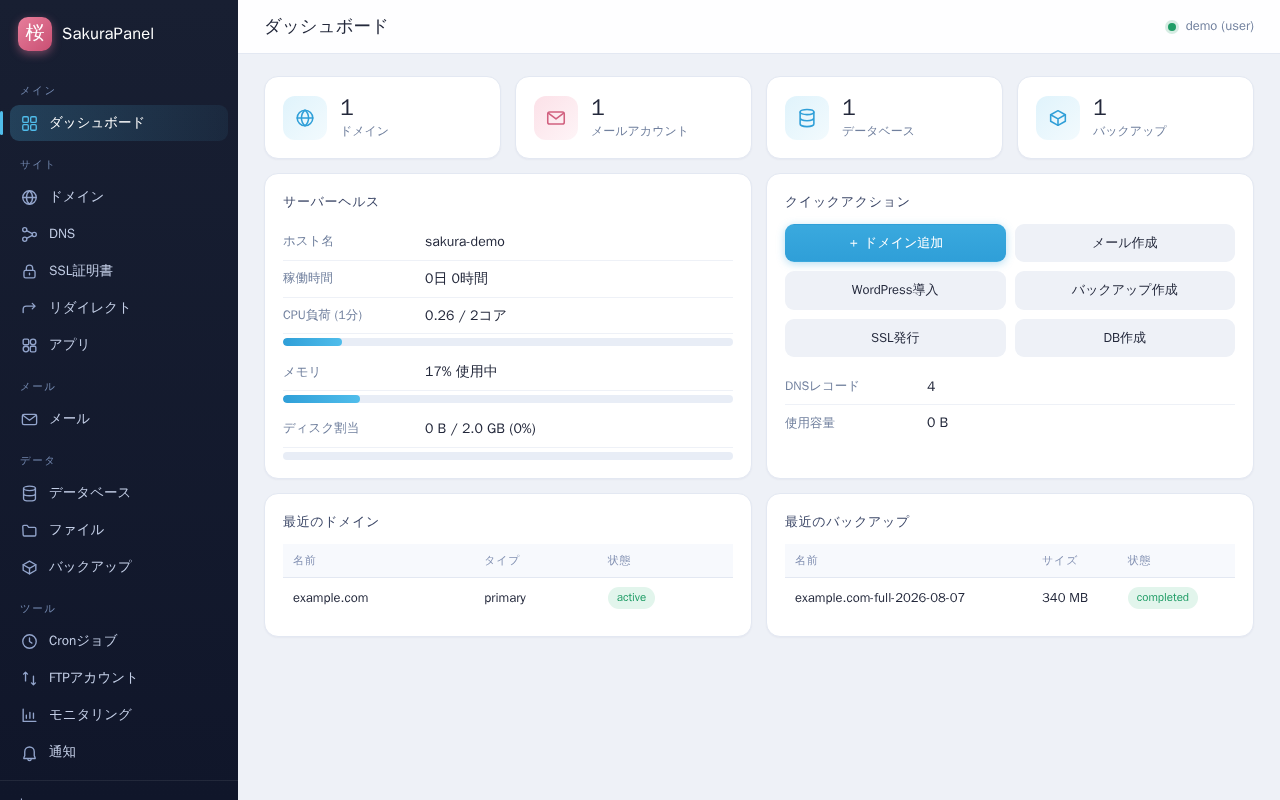Click the CPU負荷 progress bar
Image resolution: width=1280 pixels, height=800 pixels.
coord(508,342)
